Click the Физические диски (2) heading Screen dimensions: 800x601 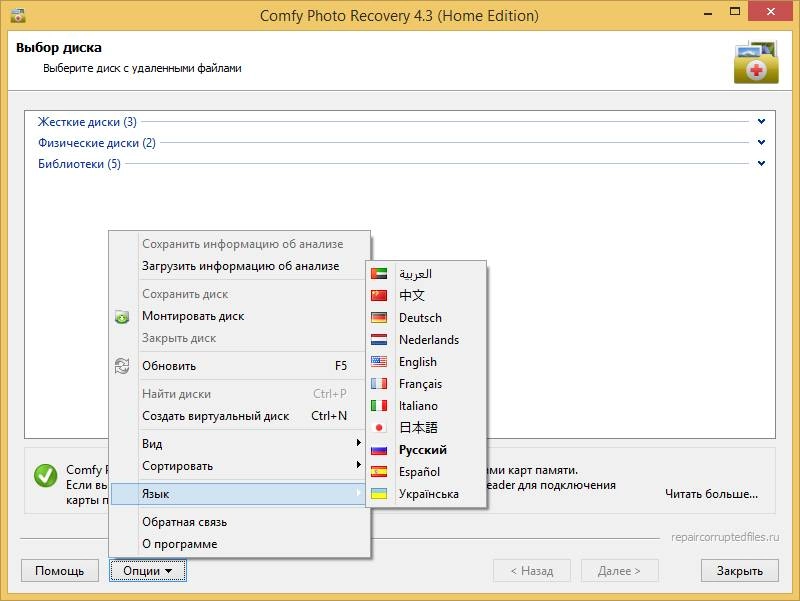97,142
